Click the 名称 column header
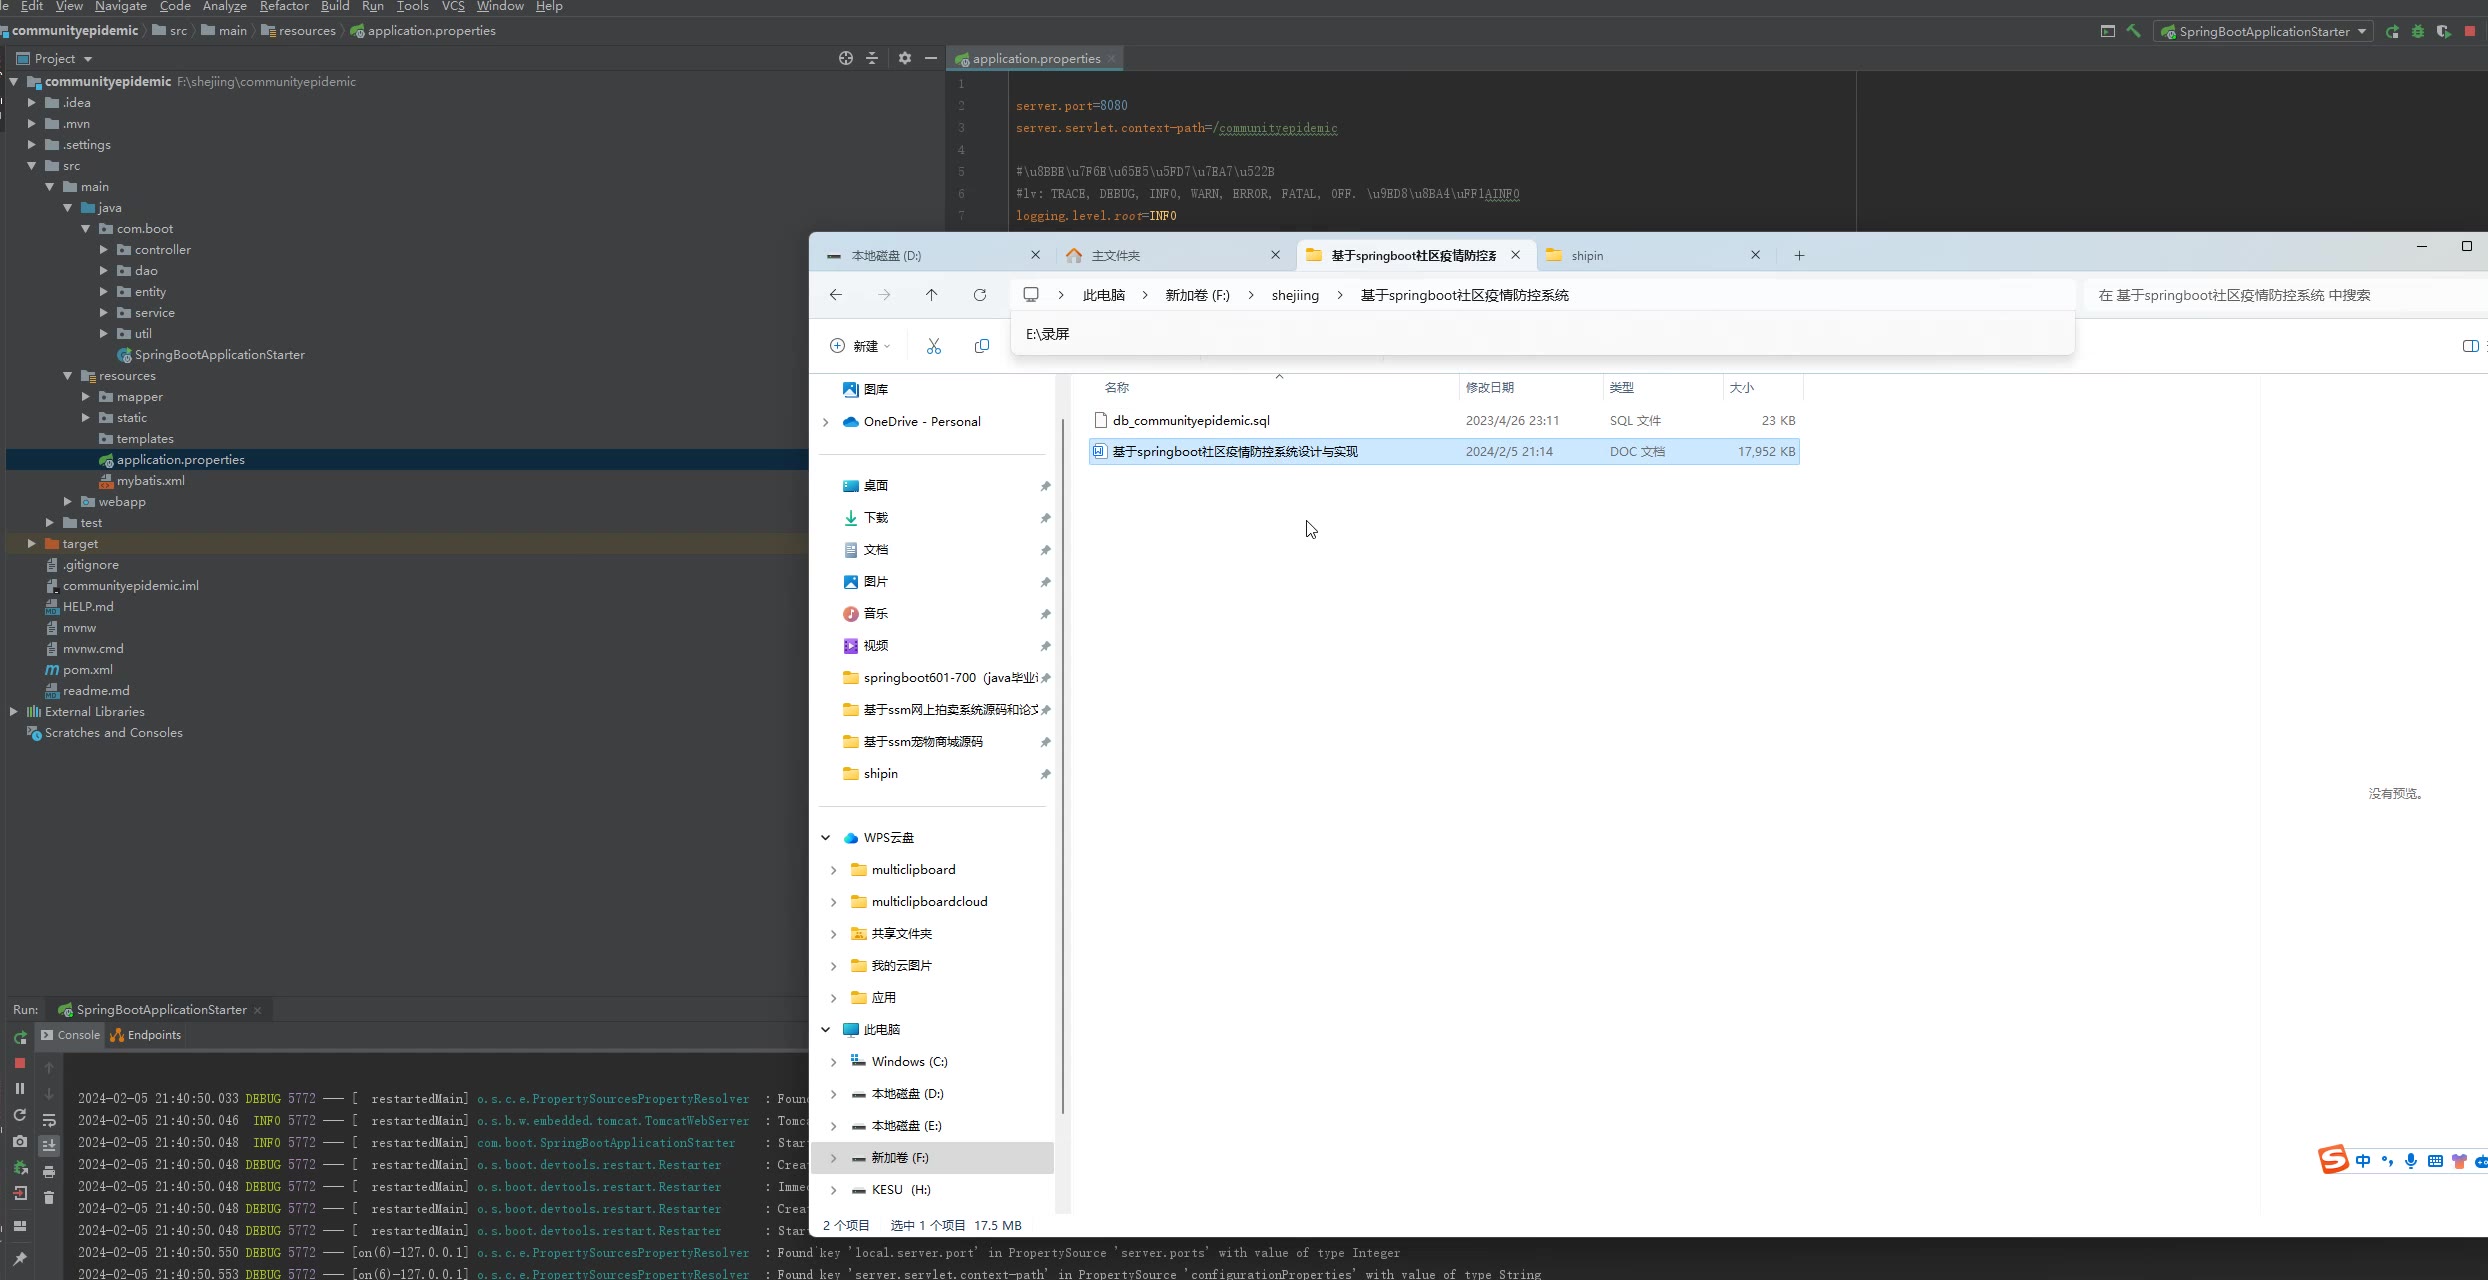The image size is (2488, 1280). [x=1117, y=388]
